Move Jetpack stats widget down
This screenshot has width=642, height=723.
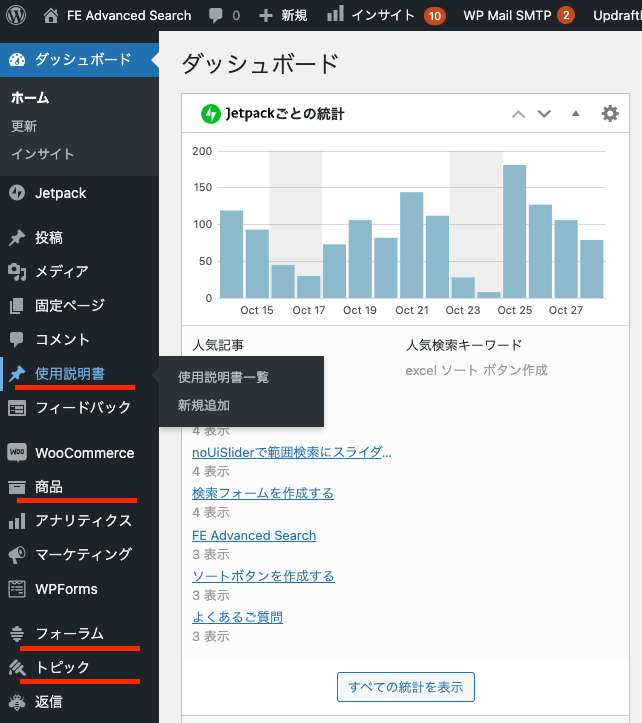(x=544, y=114)
